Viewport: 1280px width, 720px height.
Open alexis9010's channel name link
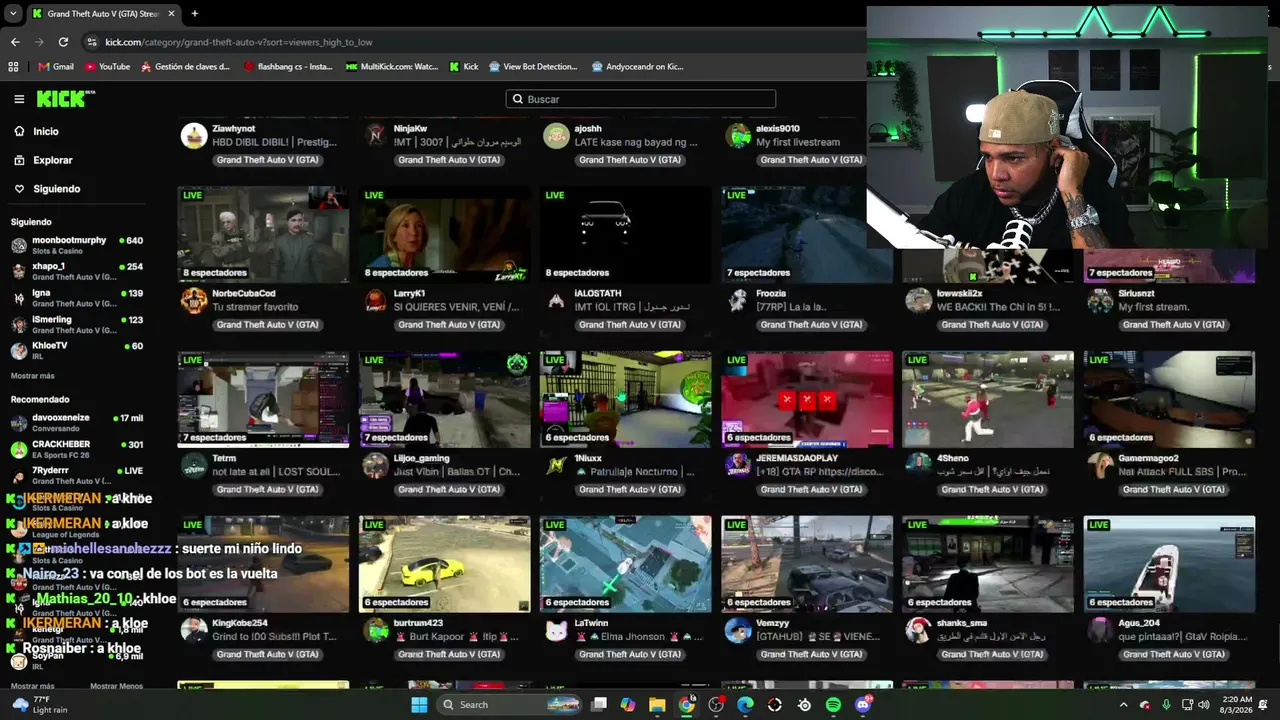pyautogui.click(x=778, y=129)
